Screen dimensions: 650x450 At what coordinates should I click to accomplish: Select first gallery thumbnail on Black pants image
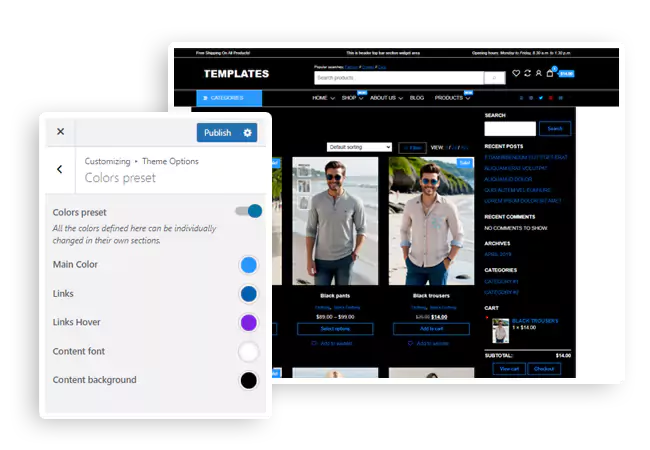(x=304, y=172)
